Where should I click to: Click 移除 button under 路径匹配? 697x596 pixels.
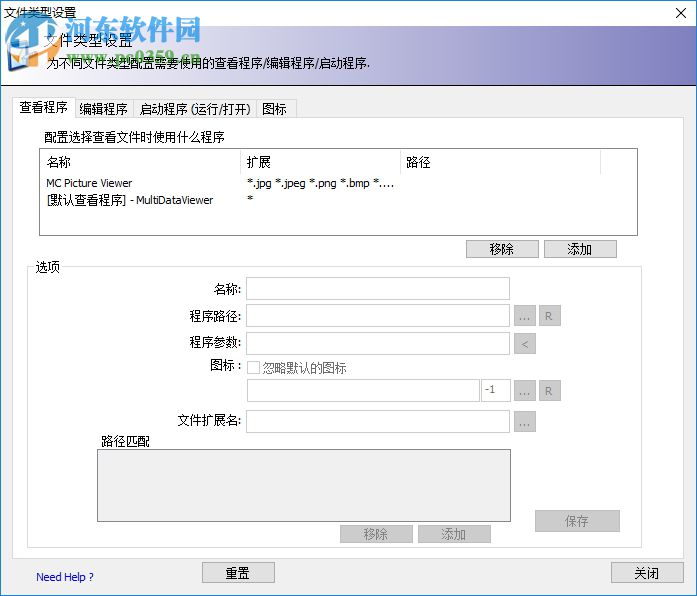pyautogui.click(x=376, y=534)
